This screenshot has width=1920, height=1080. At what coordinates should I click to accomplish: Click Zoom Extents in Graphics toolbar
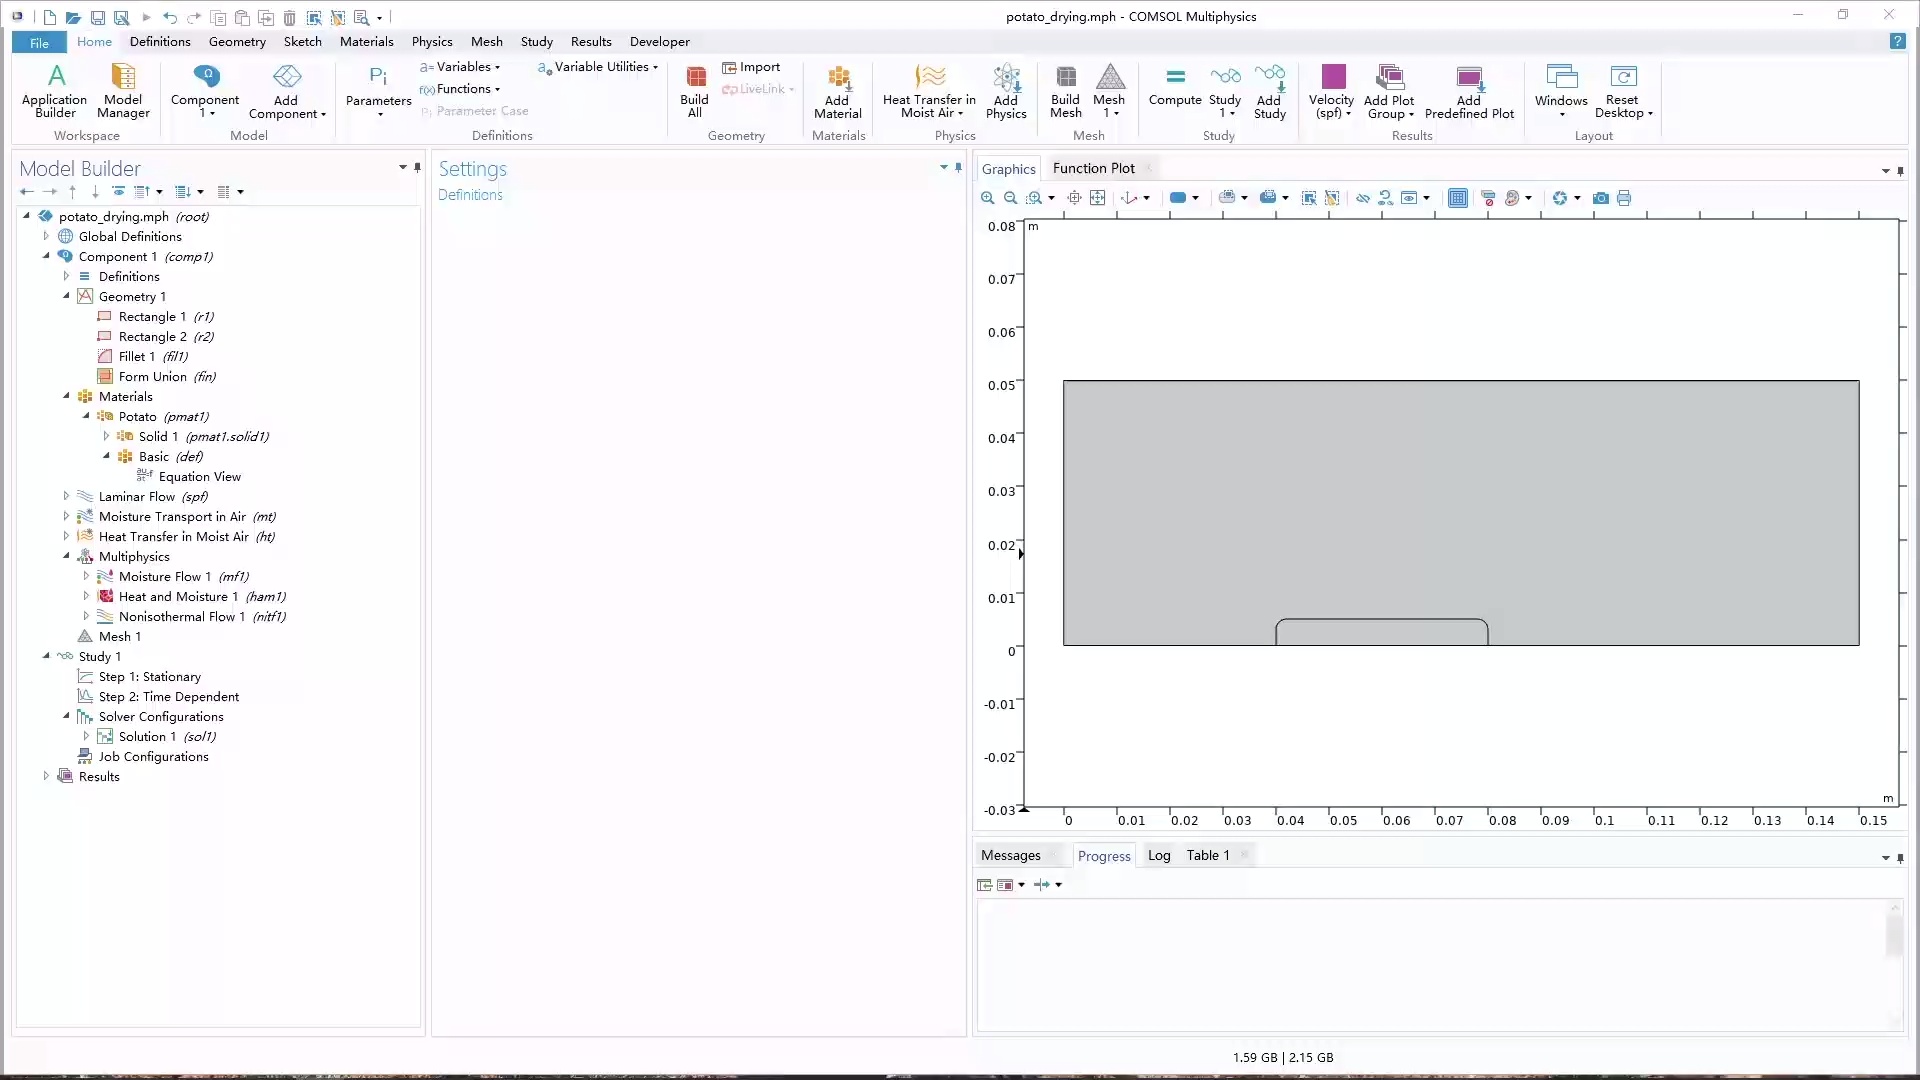(x=1097, y=198)
